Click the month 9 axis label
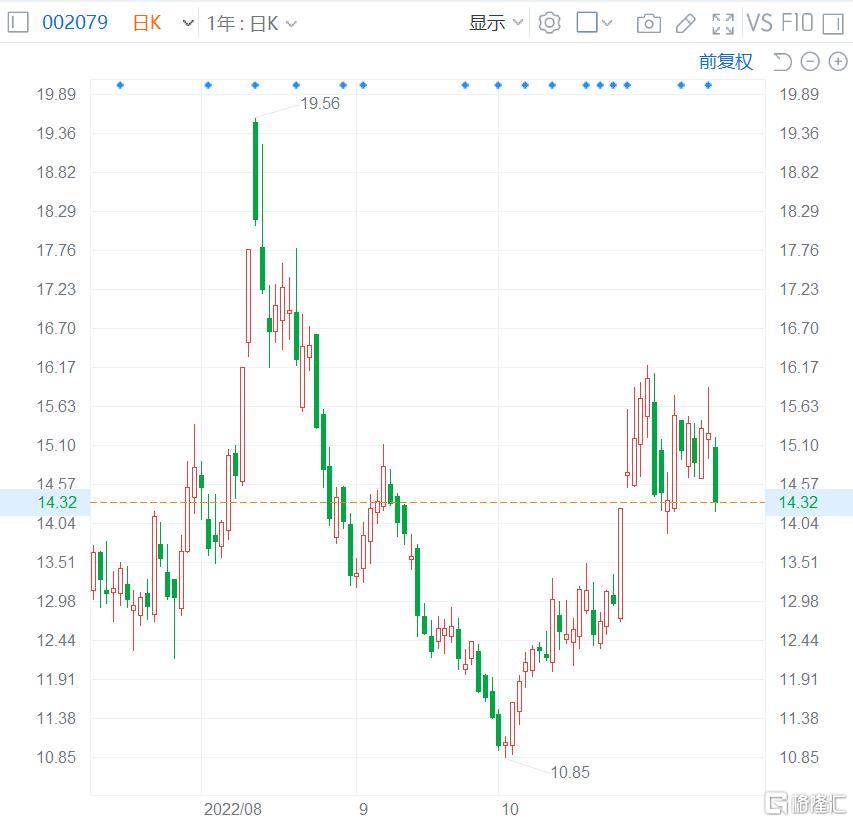This screenshot has height=823, width=853. tap(363, 809)
